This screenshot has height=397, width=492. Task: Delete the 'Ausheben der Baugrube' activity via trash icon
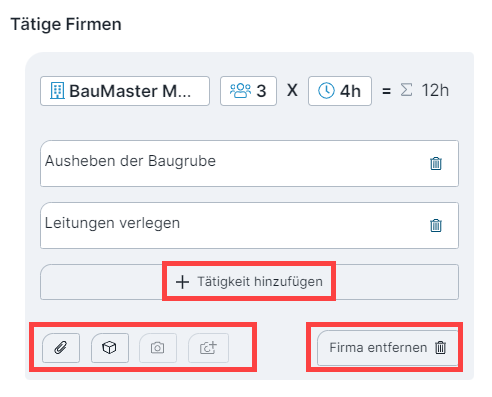[436, 163]
